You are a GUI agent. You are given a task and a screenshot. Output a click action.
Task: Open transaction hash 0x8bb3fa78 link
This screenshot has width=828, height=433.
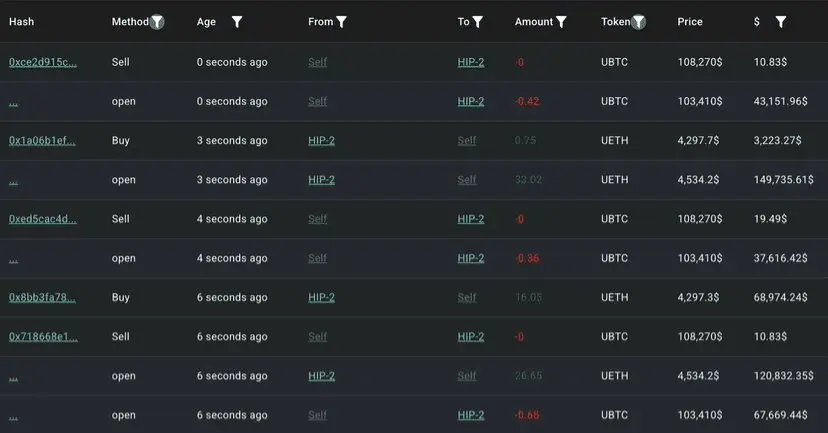[42, 297]
